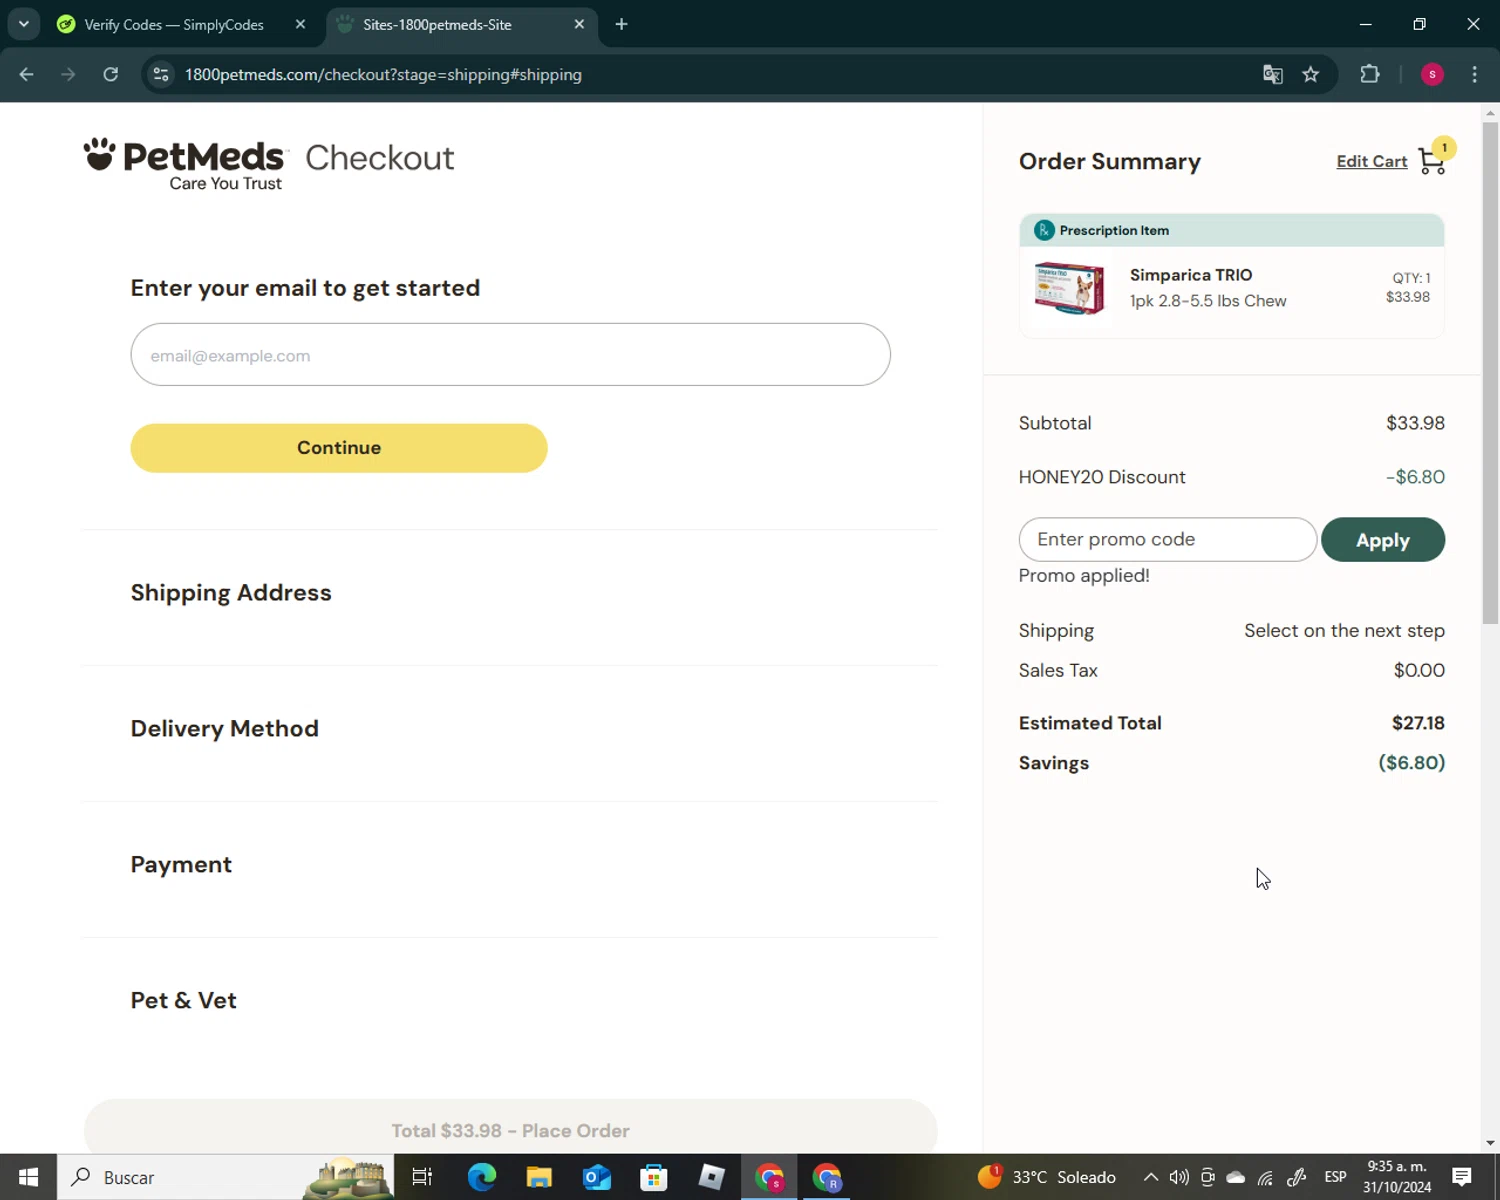The height and width of the screenshot is (1200, 1500).
Task: Select the Simparica TRIO product name
Action: 1190,275
